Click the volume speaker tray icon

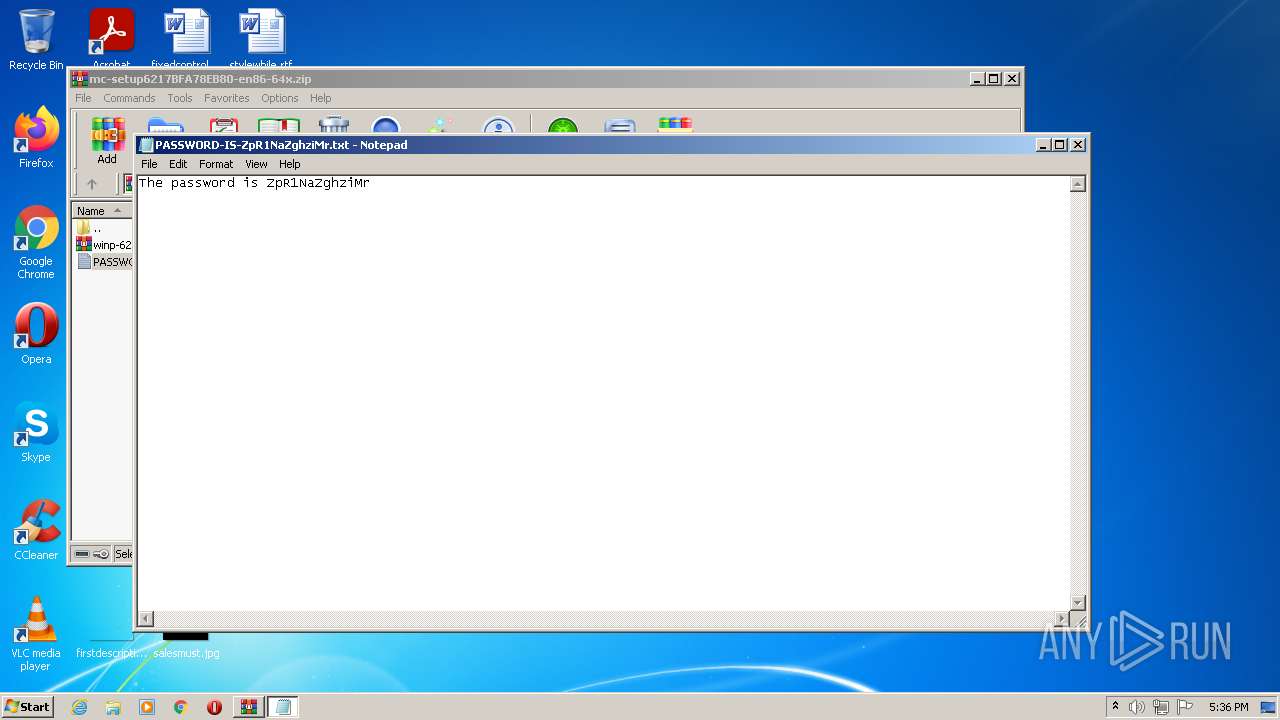click(1137, 707)
